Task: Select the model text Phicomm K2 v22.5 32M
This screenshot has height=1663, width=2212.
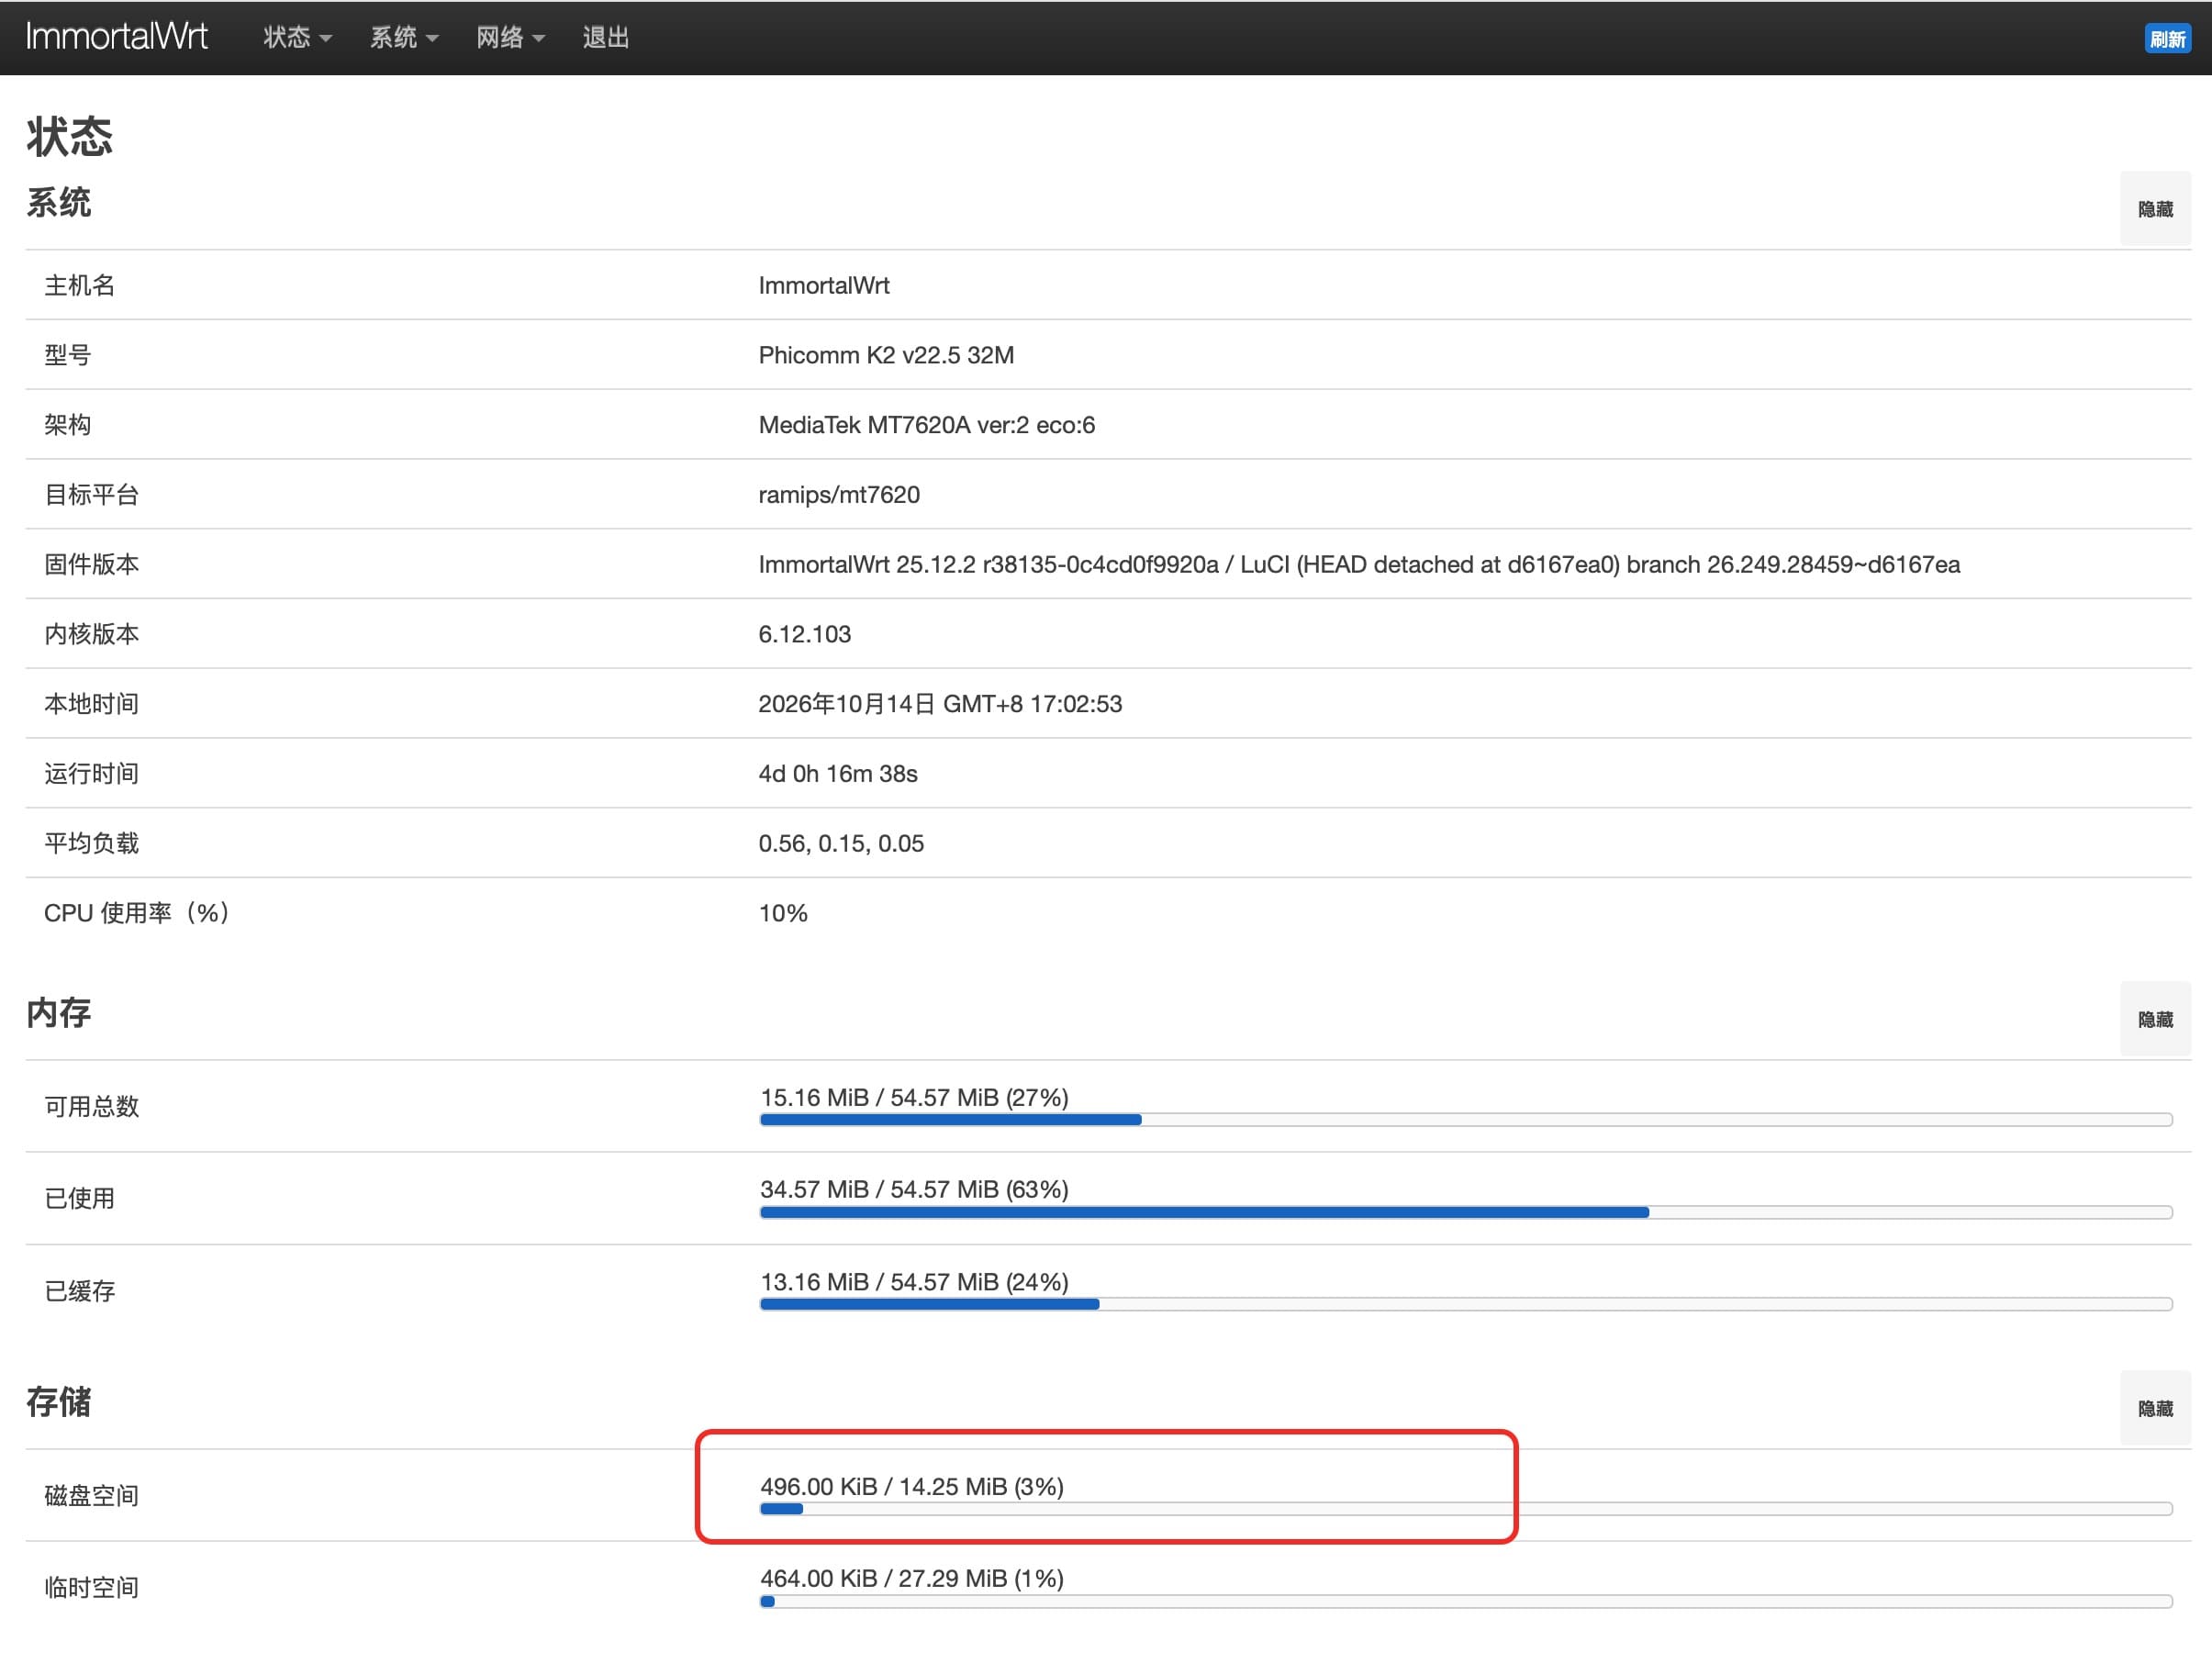Action: (x=886, y=355)
